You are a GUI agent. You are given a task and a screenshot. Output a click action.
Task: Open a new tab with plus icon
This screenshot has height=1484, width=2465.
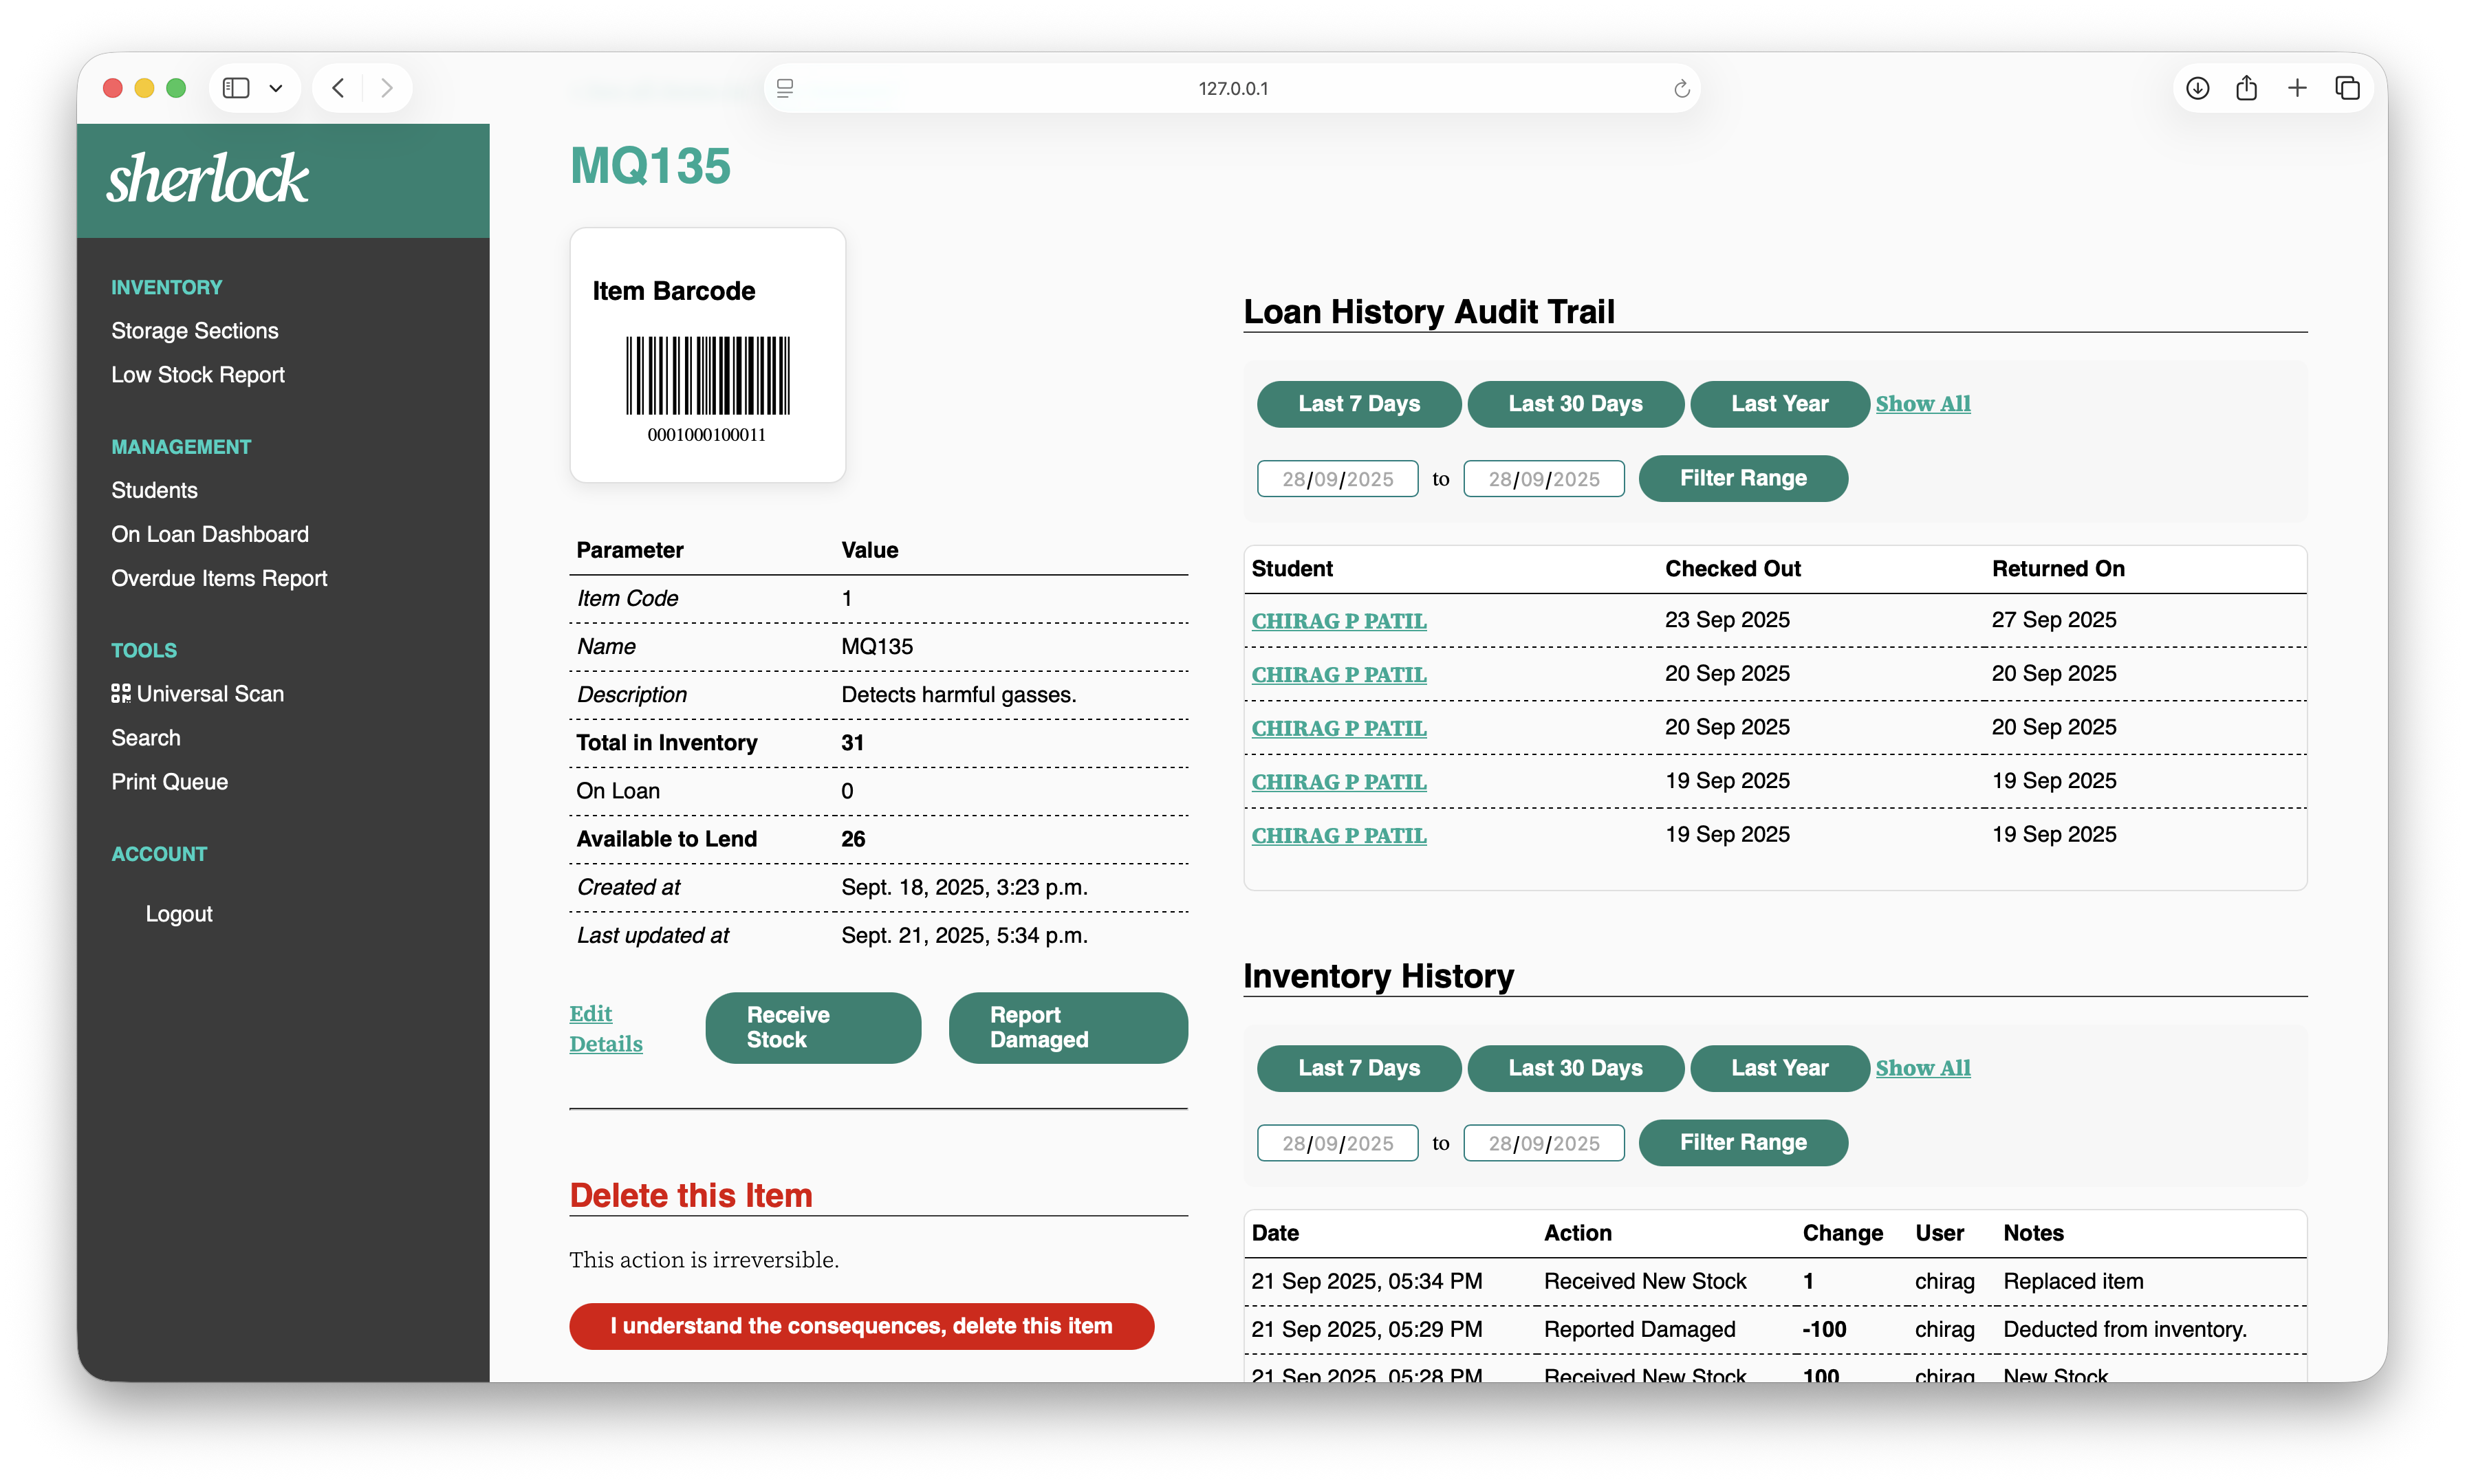click(2297, 88)
